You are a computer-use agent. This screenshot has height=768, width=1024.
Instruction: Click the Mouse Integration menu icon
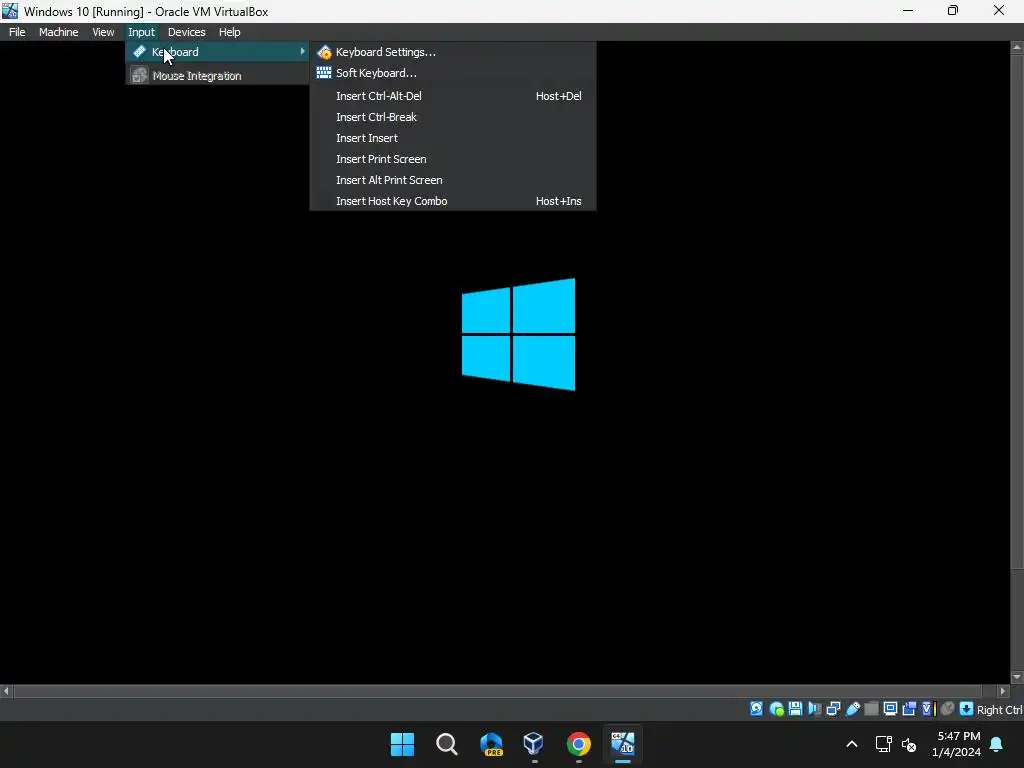pyautogui.click(x=139, y=75)
